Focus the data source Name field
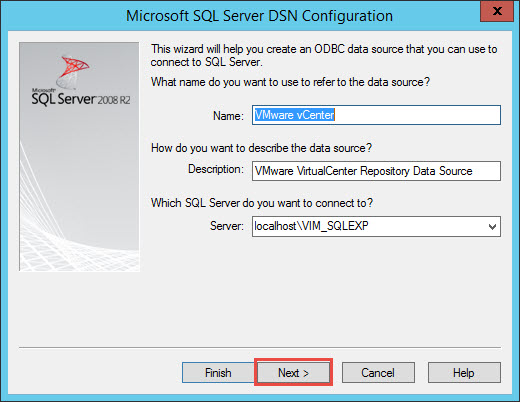This screenshot has width=520, height=402. [x=376, y=115]
